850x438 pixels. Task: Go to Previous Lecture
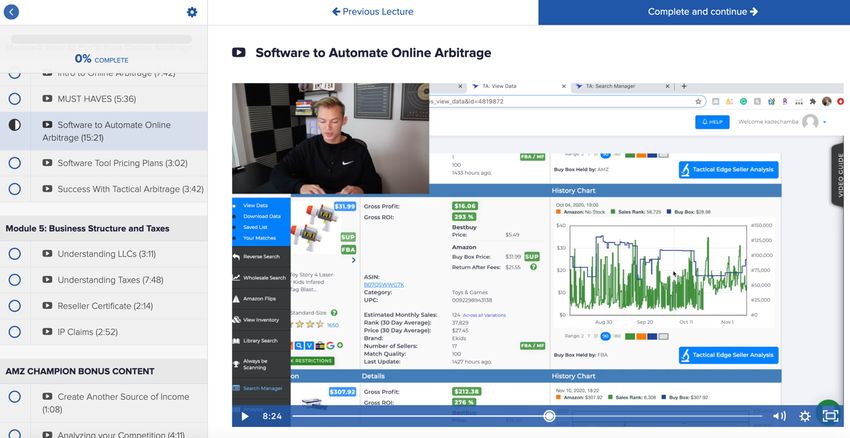click(372, 12)
